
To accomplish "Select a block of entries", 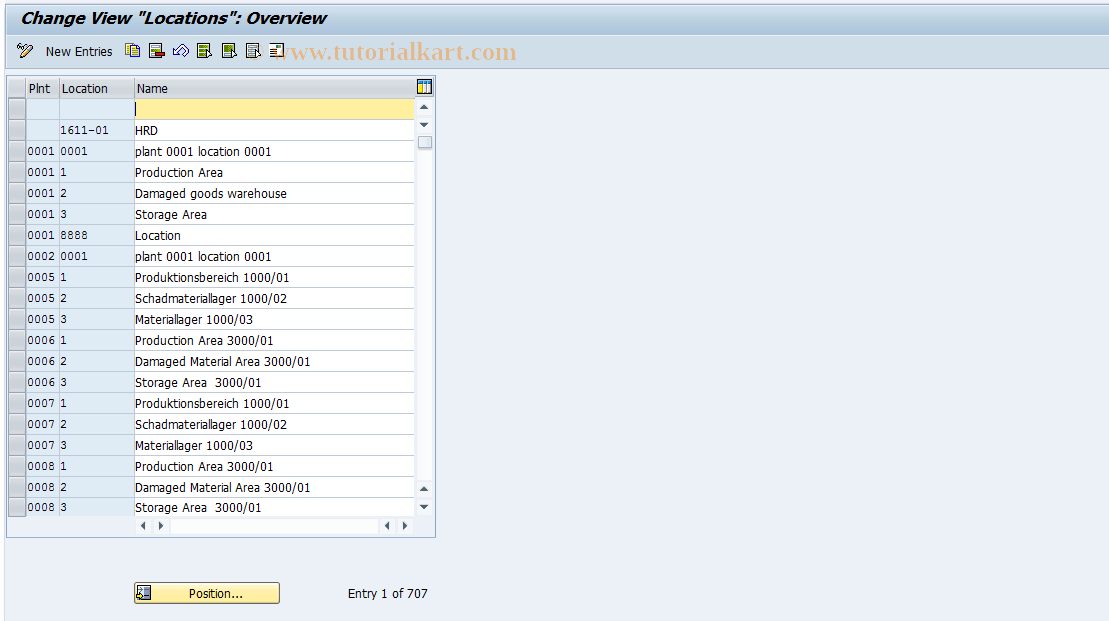I will pos(228,50).
